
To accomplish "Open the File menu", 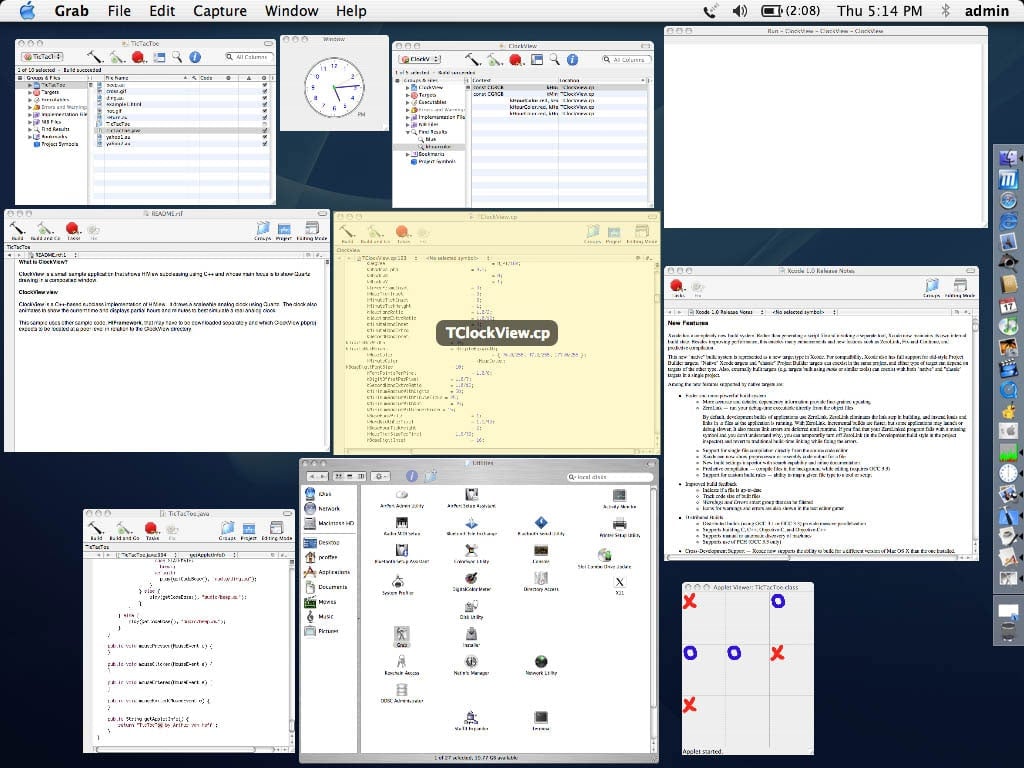I will [x=119, y=11].
